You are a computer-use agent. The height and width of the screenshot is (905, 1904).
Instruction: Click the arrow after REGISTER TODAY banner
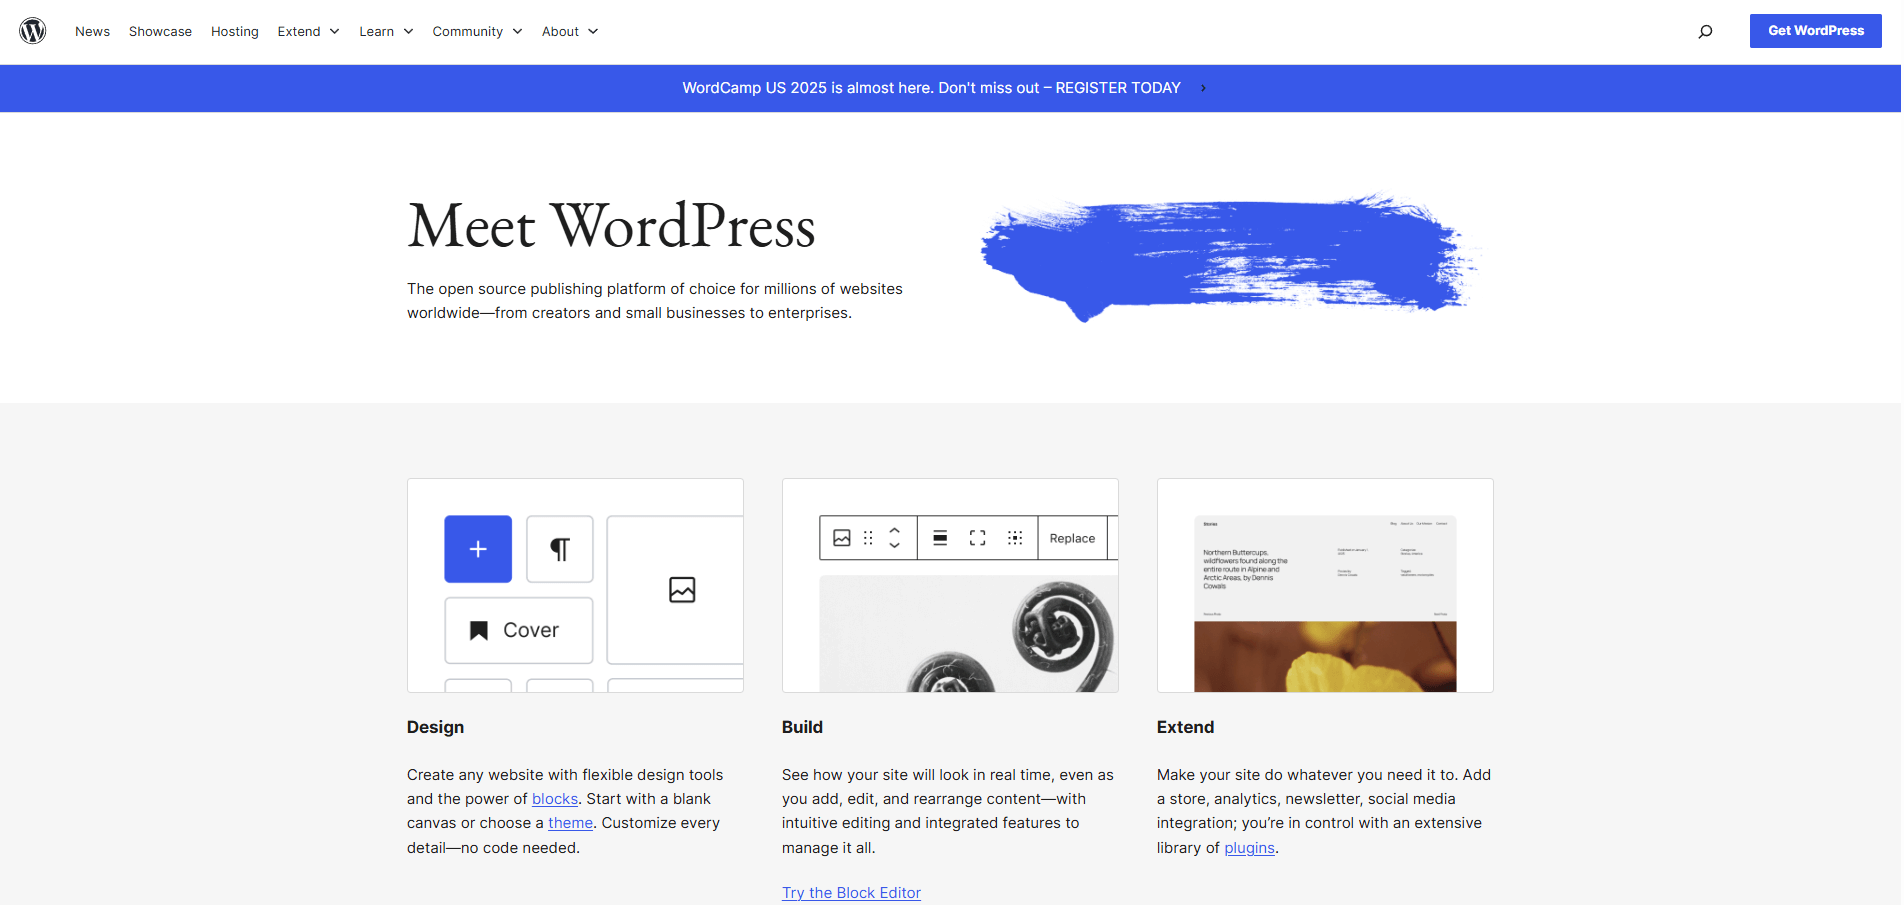1203,88
